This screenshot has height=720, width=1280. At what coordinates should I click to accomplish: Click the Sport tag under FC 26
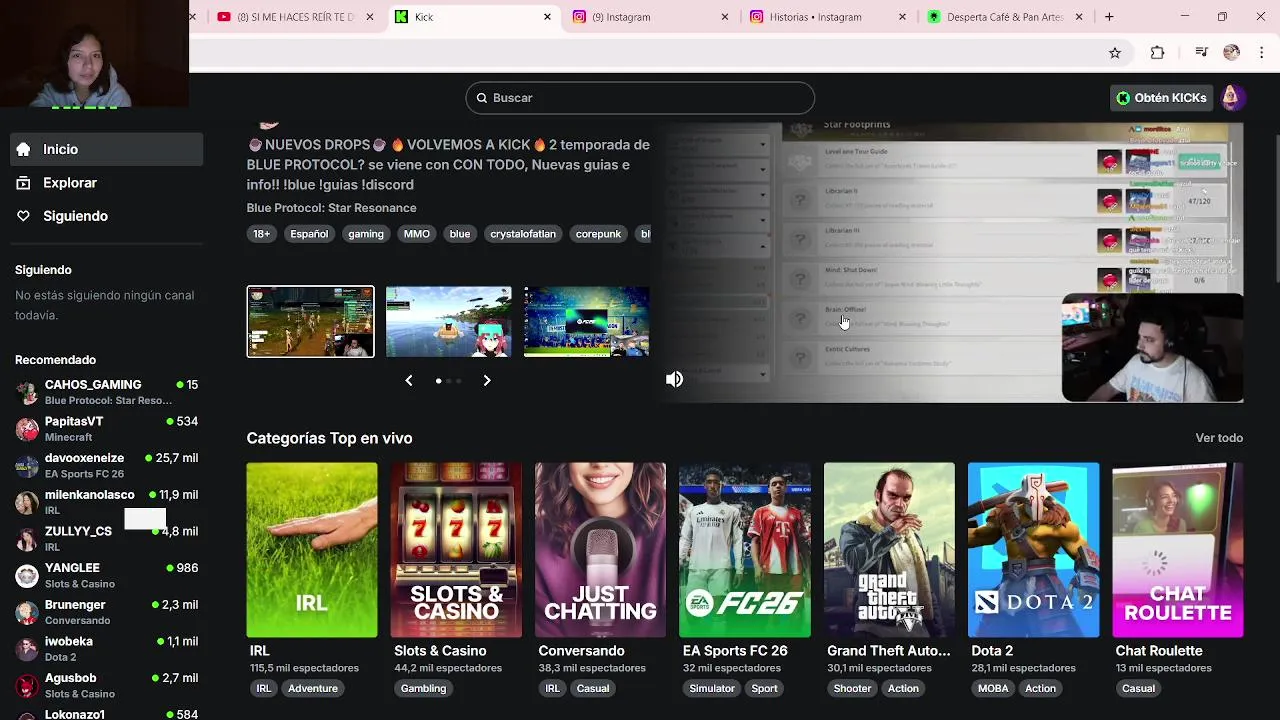765,688
